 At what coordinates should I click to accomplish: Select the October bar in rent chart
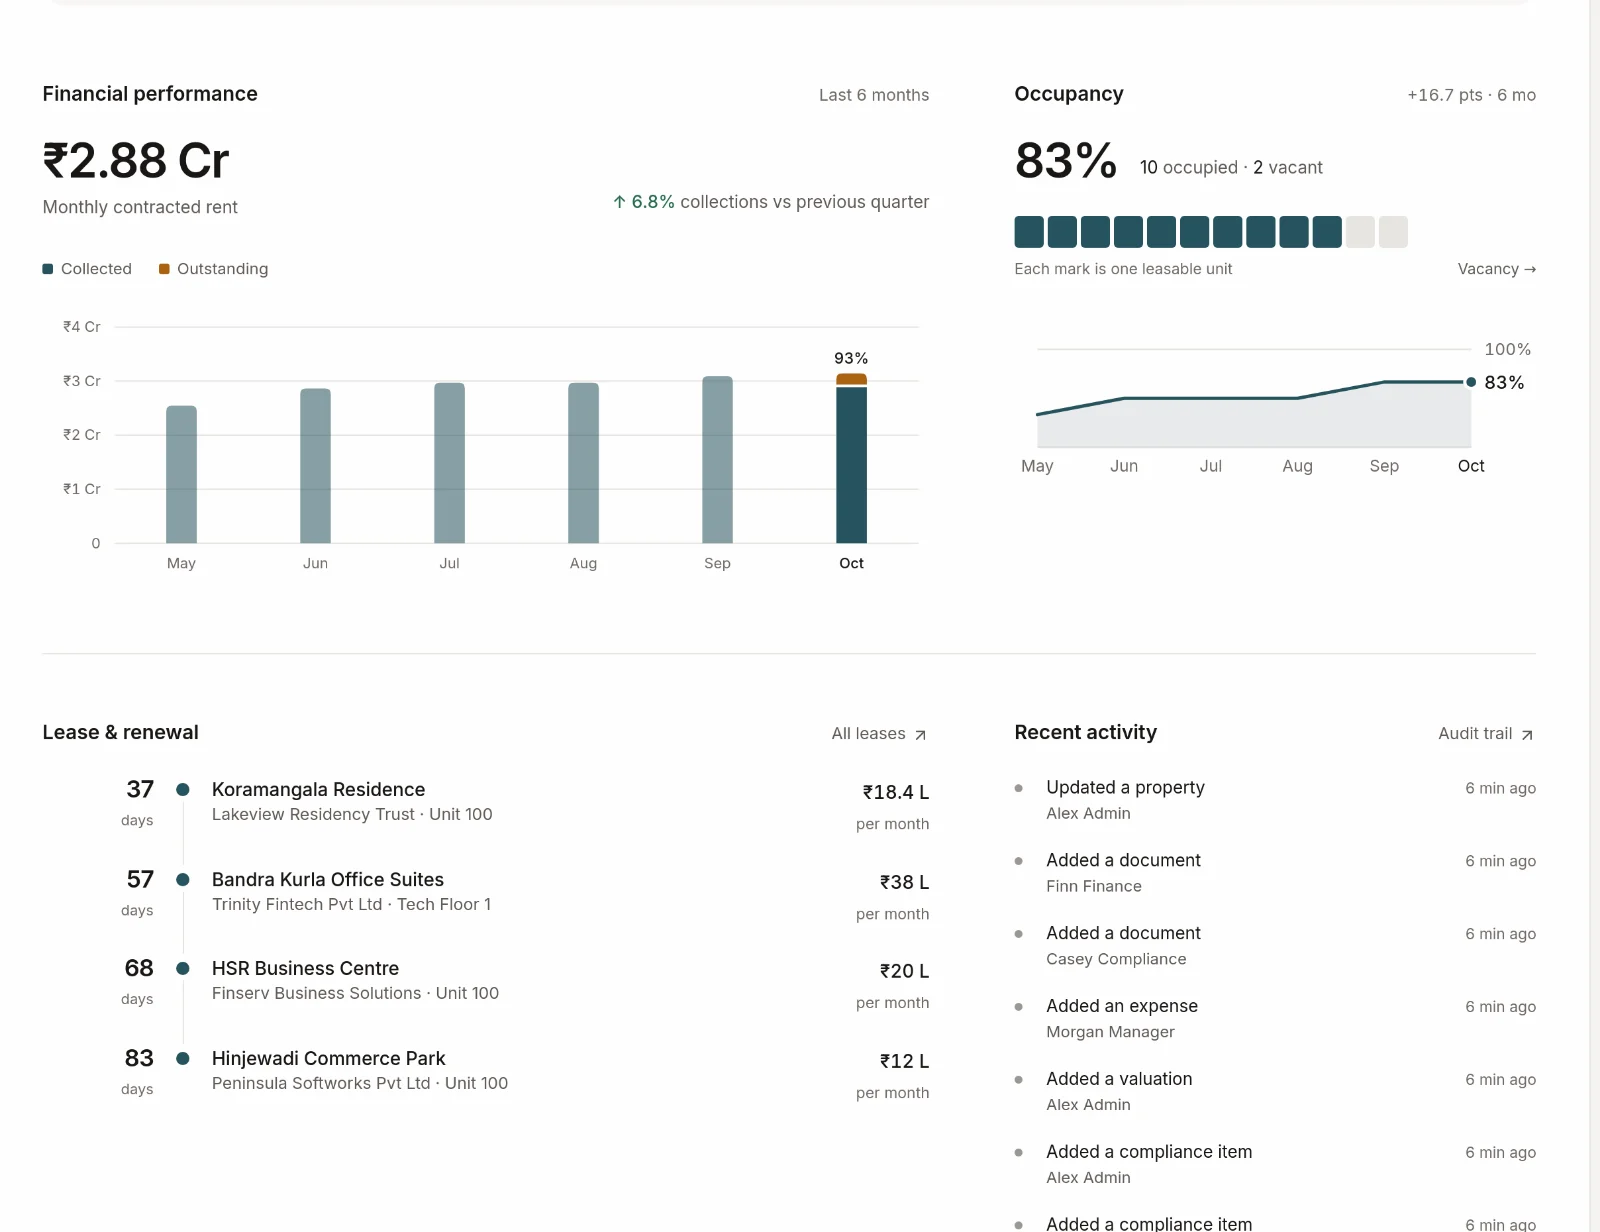click(x=851, y=458)
